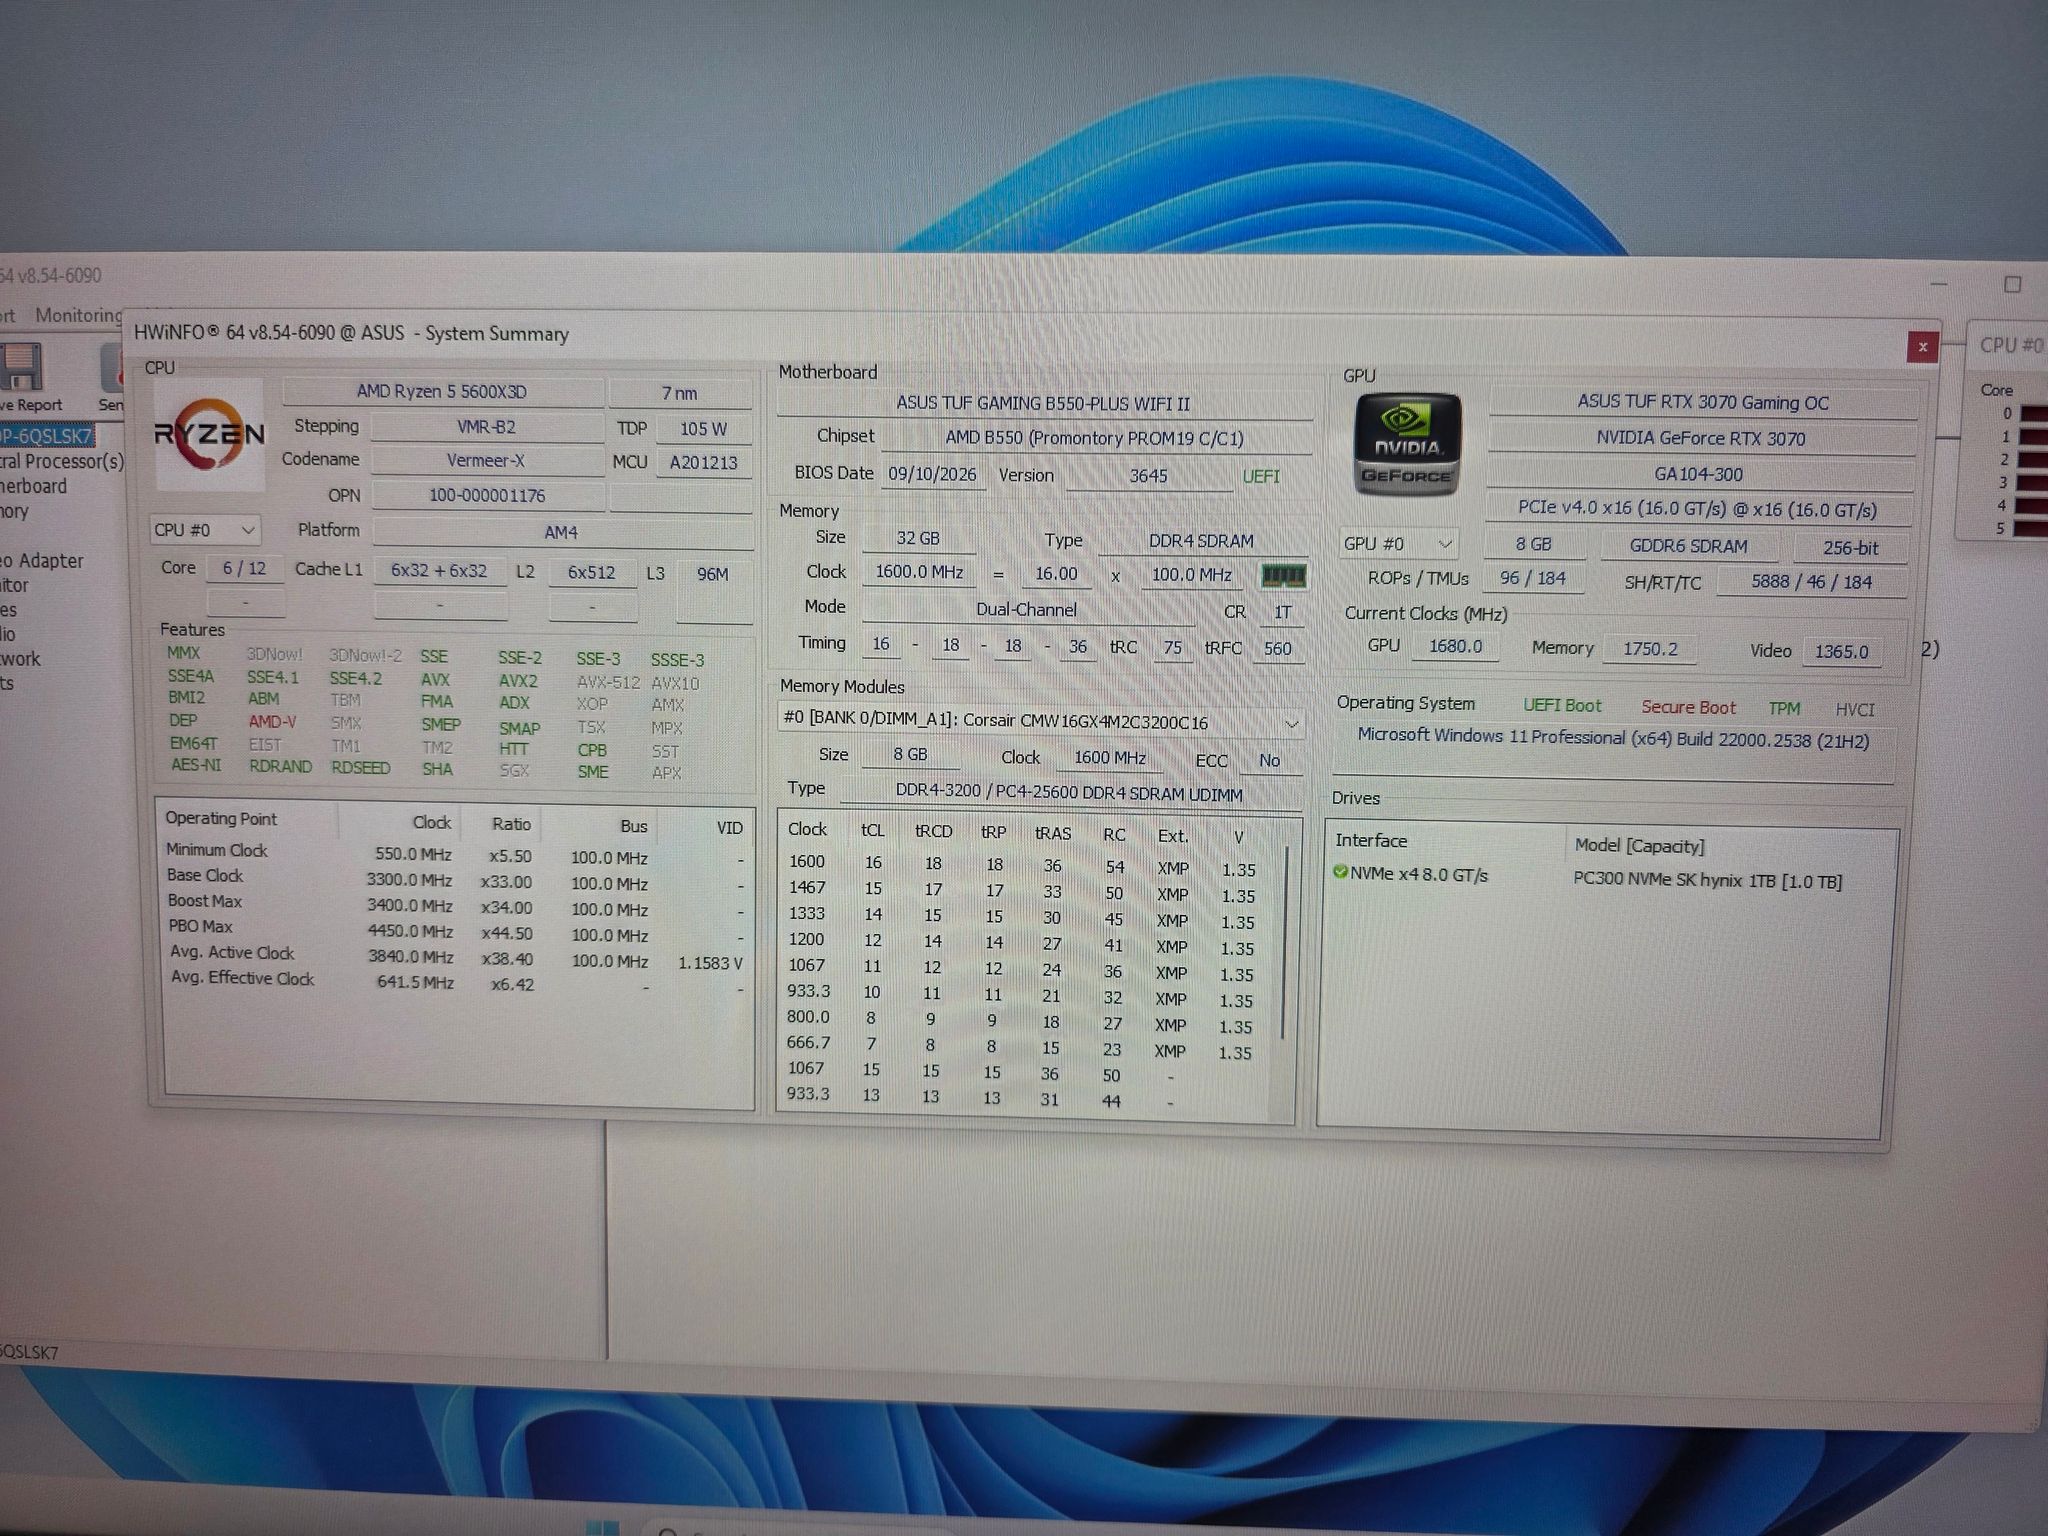Click the AVX2 feature label
The width and height of the screenshot is (2048, 1536).
pyautogui.click(x=518, y=680)
